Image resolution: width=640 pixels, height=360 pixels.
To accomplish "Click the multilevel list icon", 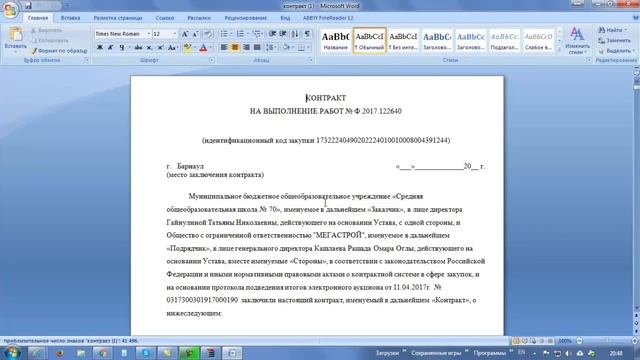I will 256,34.
